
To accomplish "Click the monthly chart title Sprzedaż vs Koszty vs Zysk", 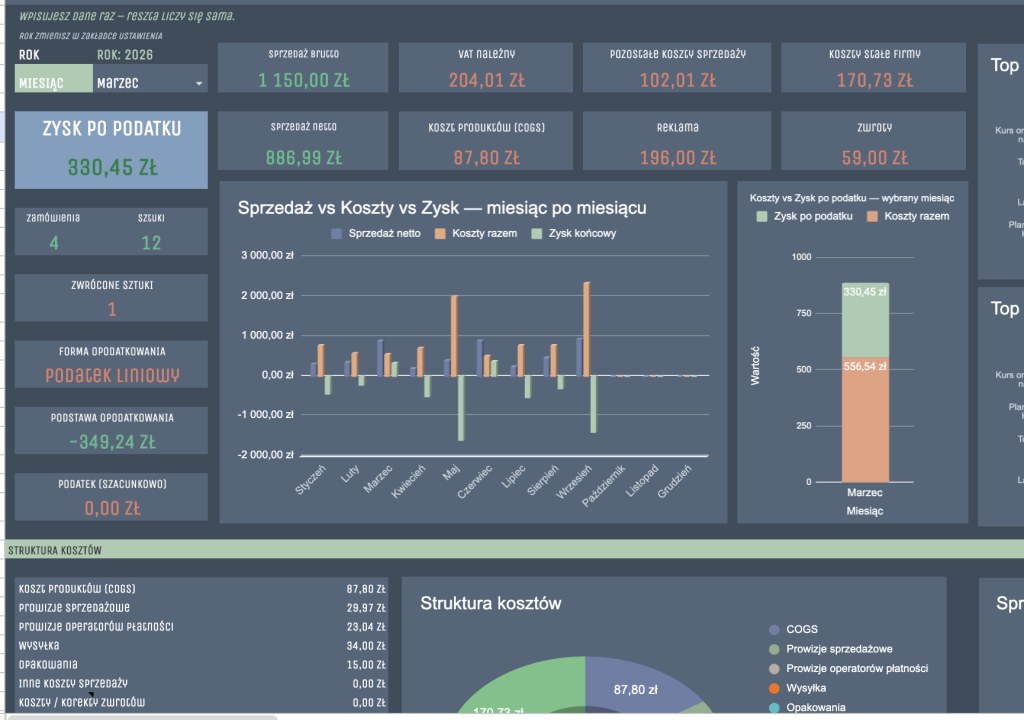I will [x=441, y=208].
